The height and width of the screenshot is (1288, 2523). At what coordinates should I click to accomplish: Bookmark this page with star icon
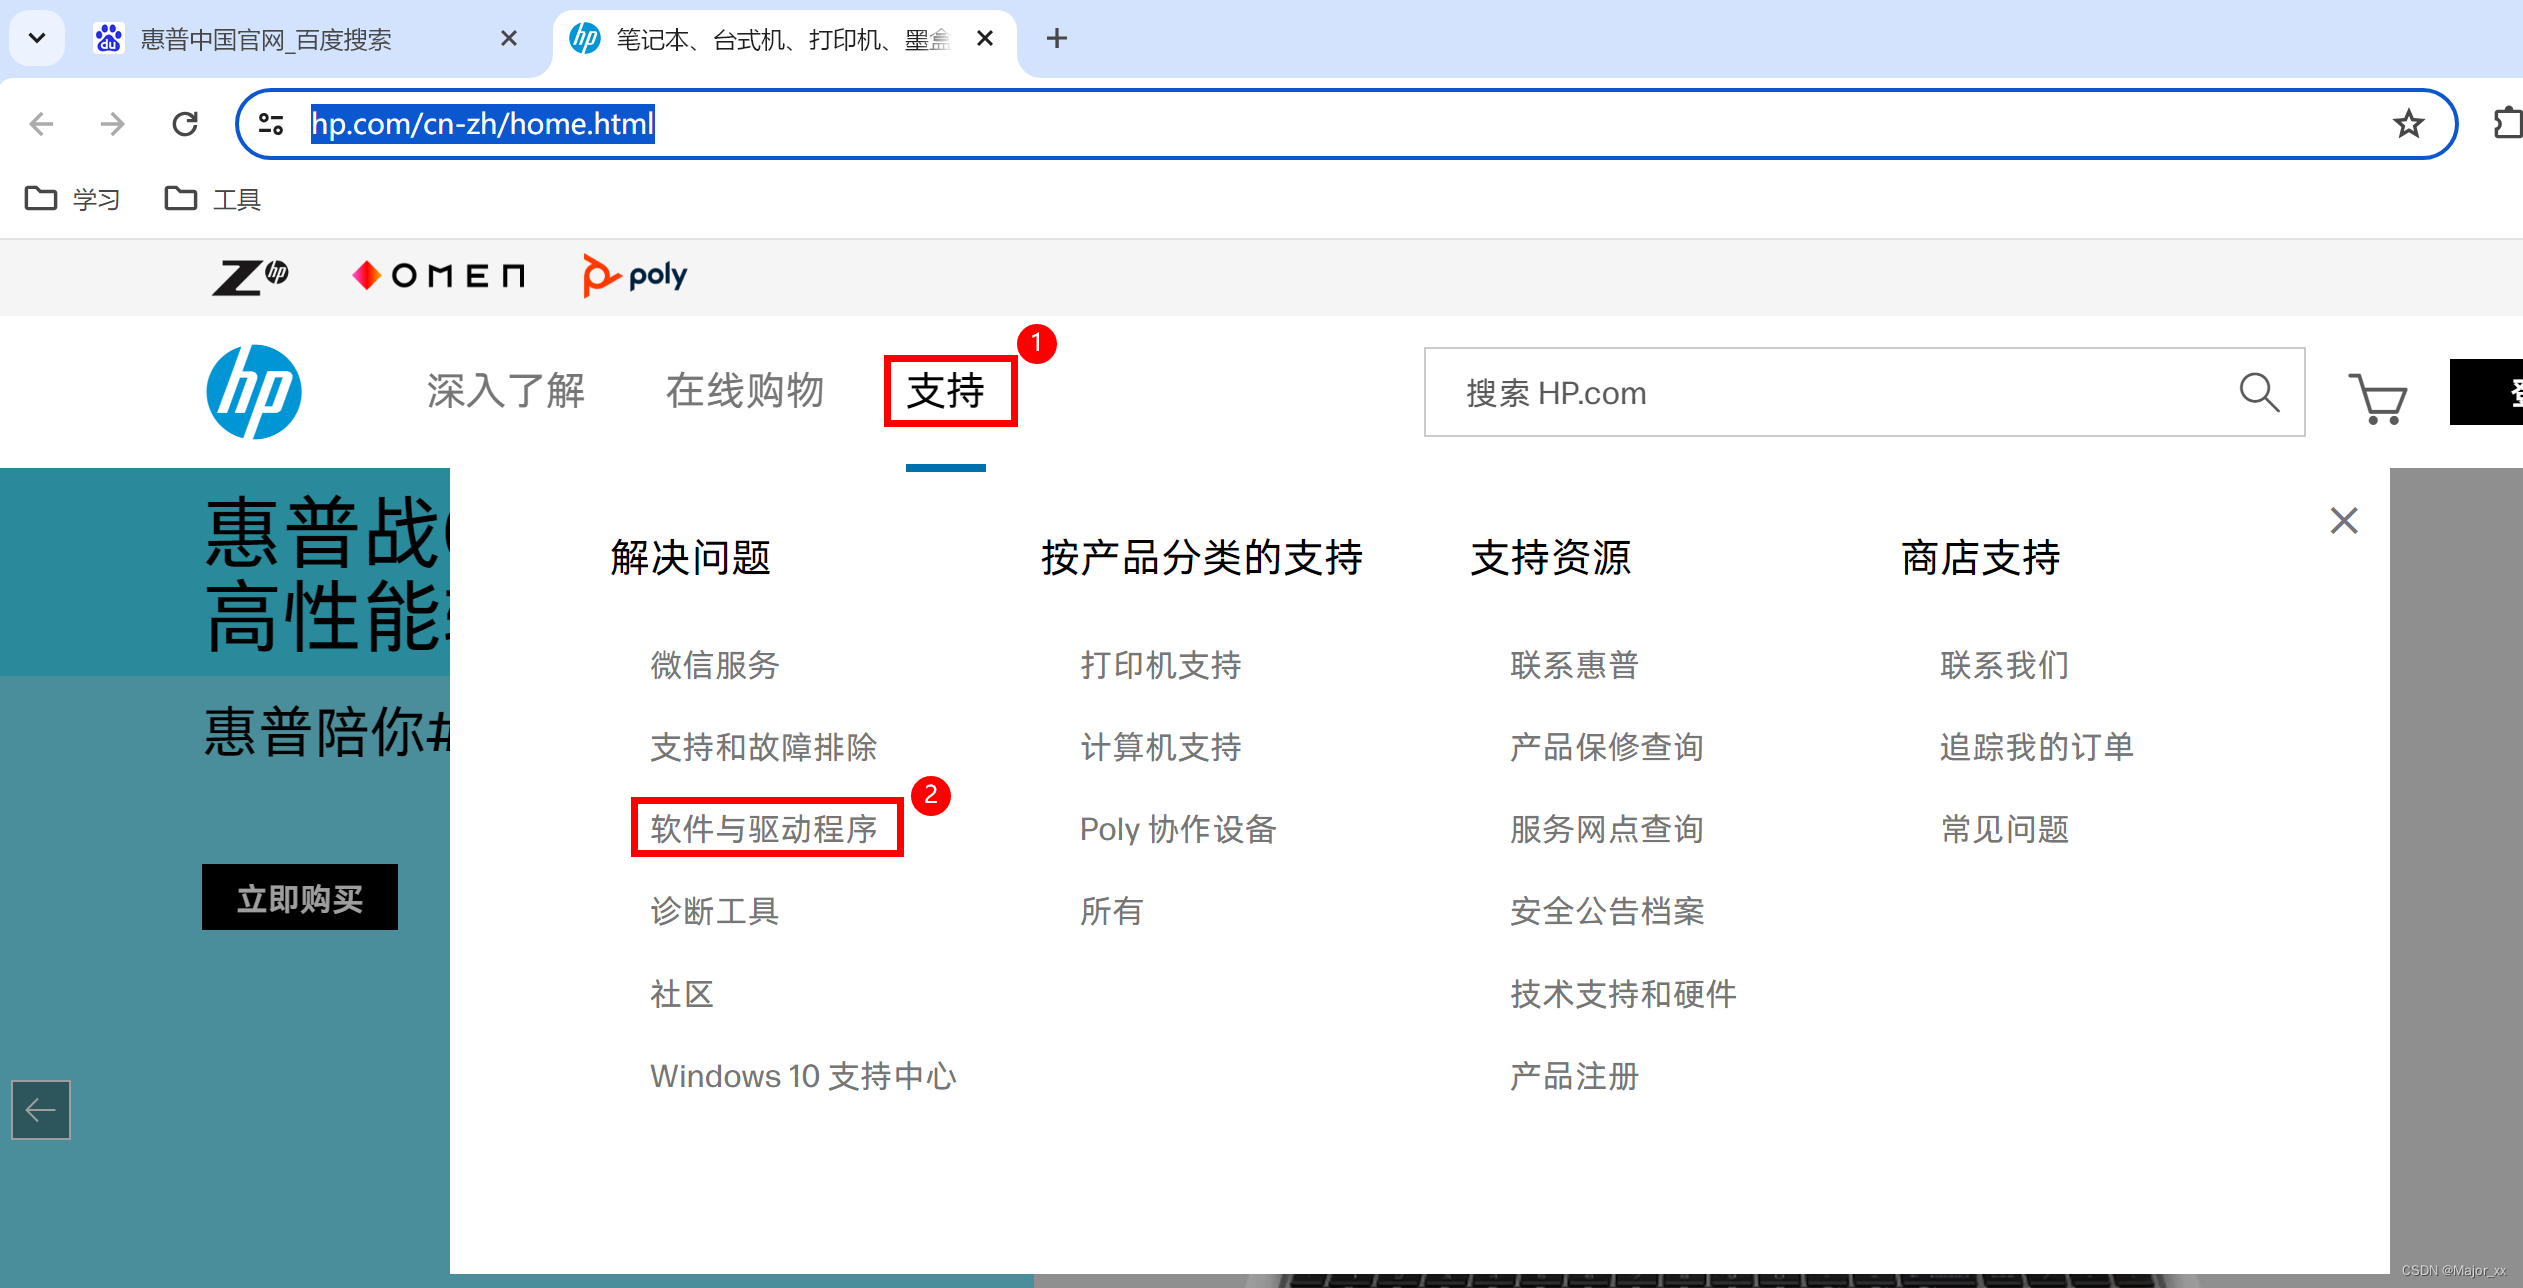coord(2408,124)
